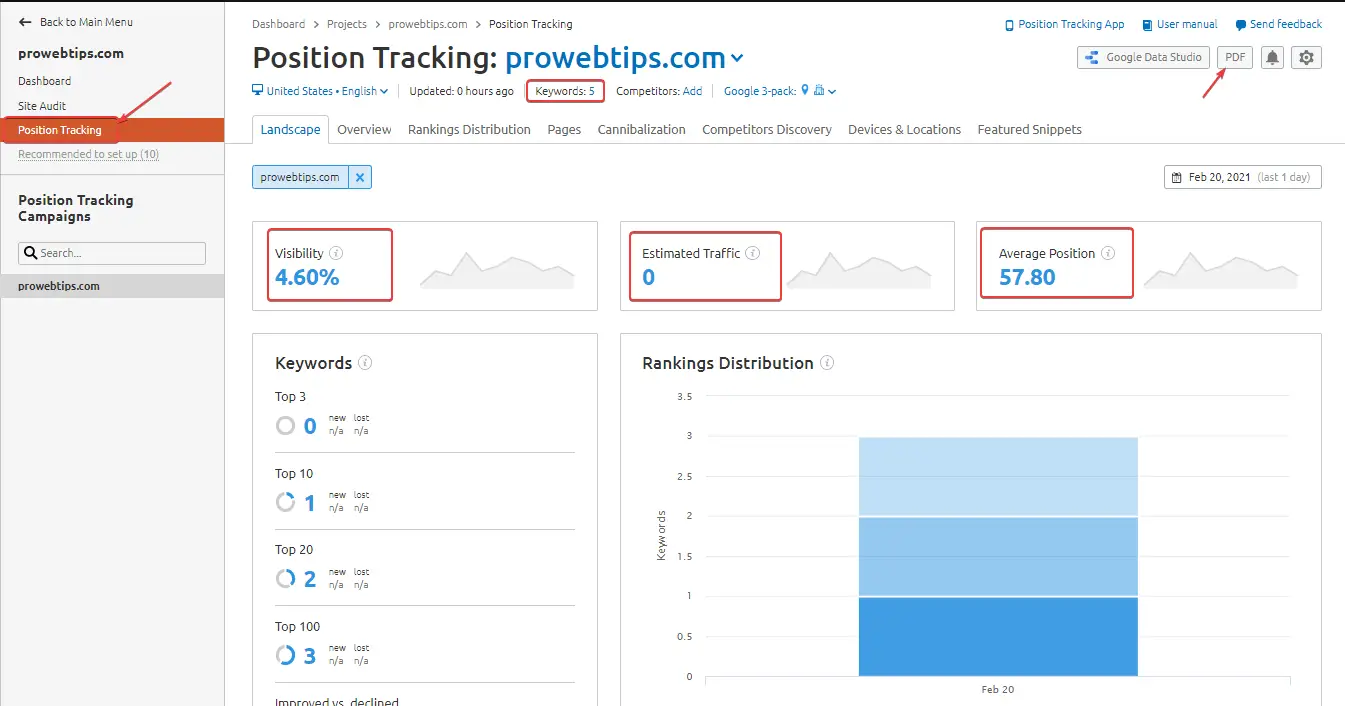Click the Visibility sparkline chart
Image resolution: width=1345 pixels, height=706 pixels.
click(x=497, y=270)
